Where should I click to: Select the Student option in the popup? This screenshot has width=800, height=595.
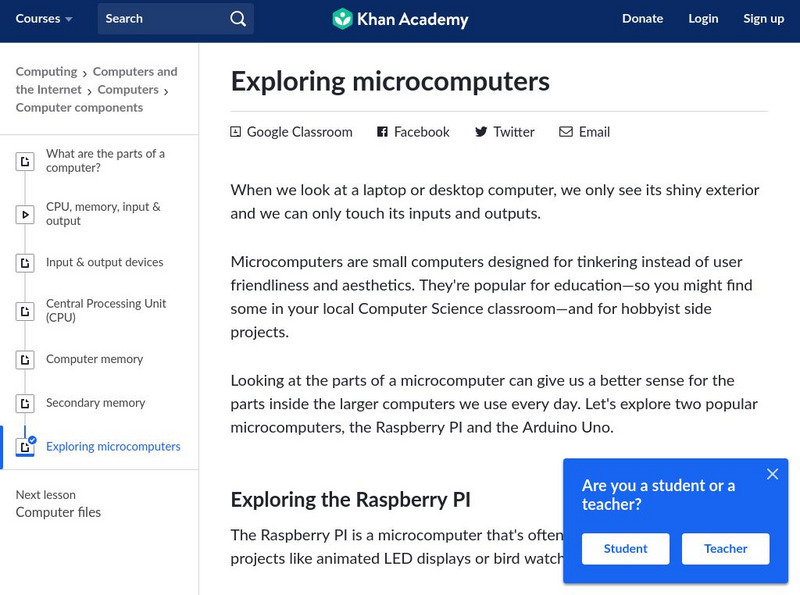[x=625, y=549]
